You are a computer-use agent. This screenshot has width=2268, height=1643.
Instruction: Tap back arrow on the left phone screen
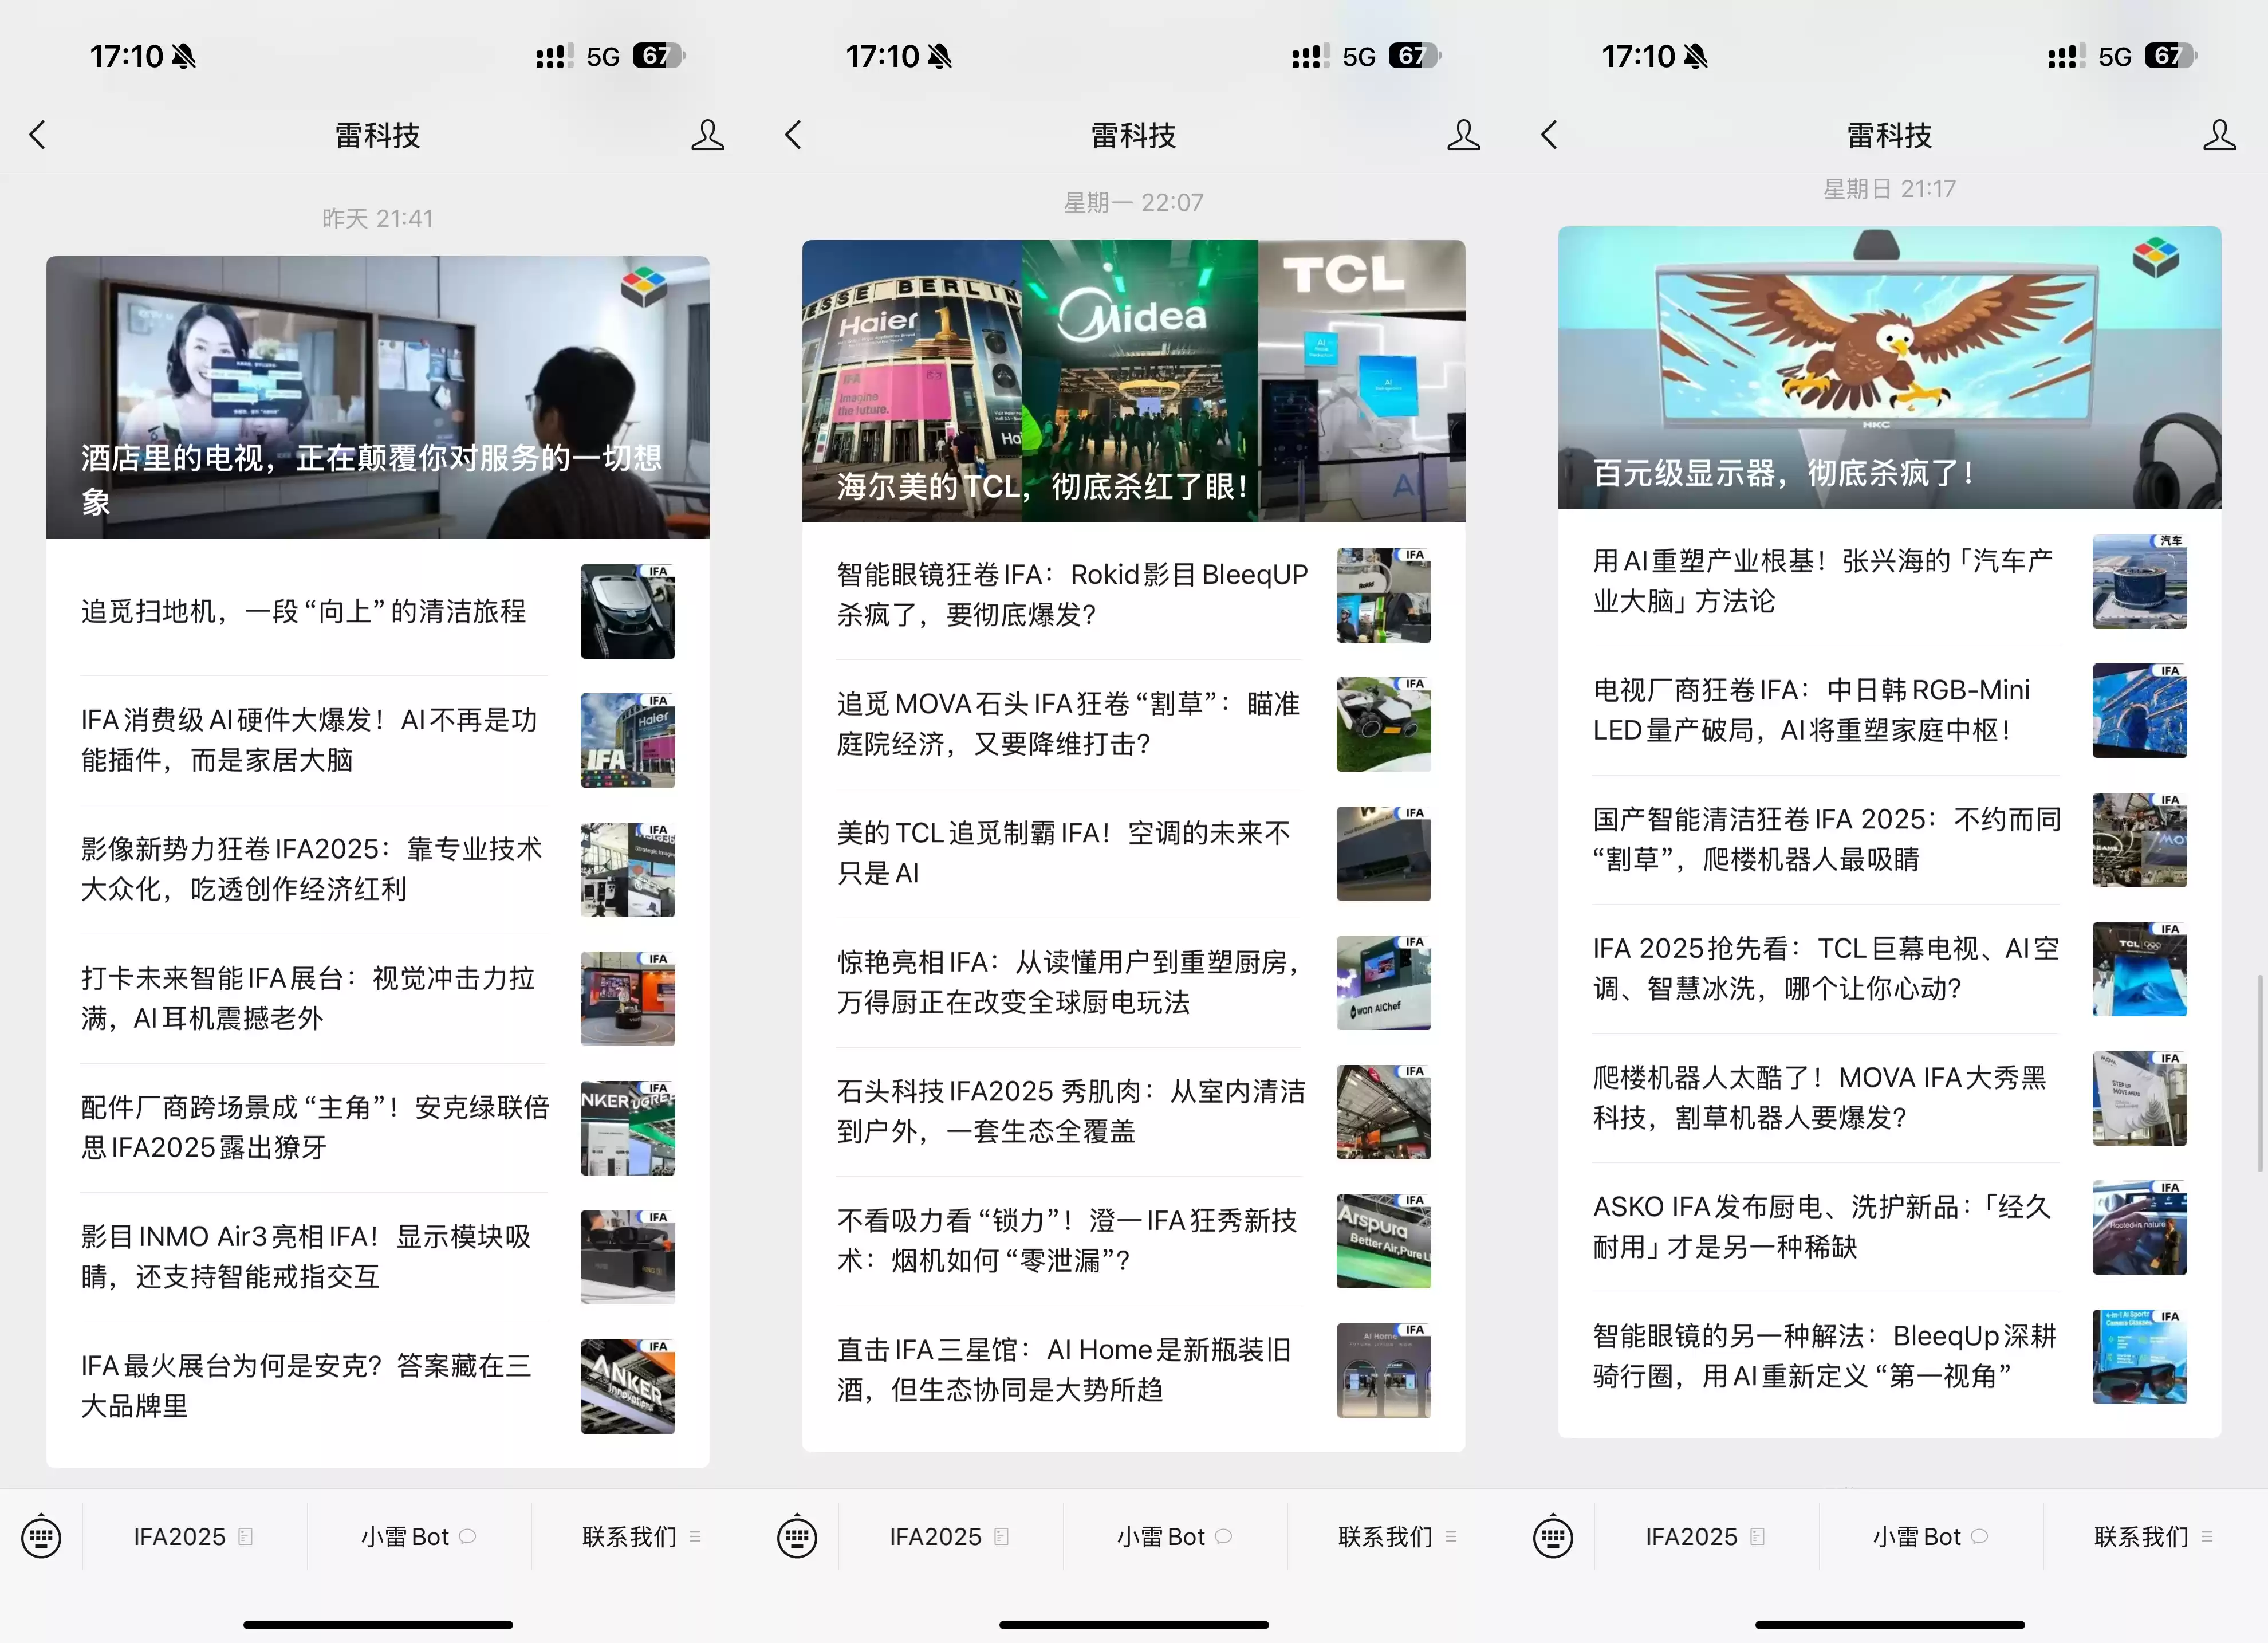pos(38,135)
